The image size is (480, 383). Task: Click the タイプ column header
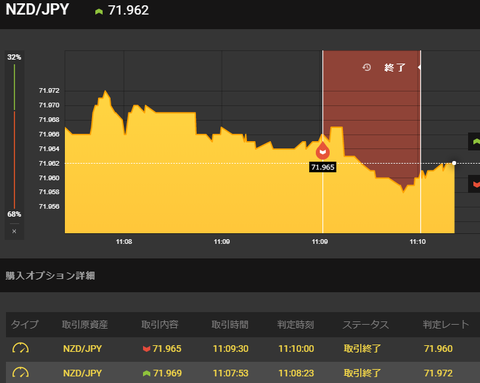pyautogui.click(x=25, y=324)
